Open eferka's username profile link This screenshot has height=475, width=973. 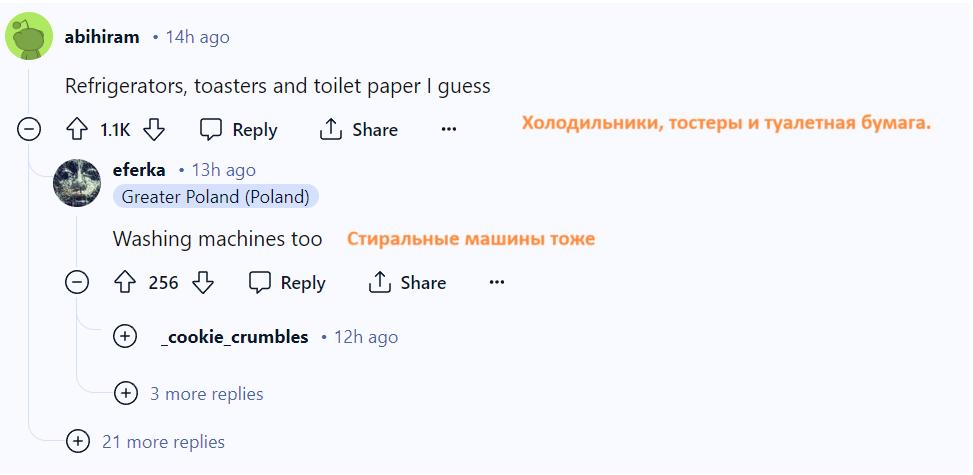tap(139, 170)
